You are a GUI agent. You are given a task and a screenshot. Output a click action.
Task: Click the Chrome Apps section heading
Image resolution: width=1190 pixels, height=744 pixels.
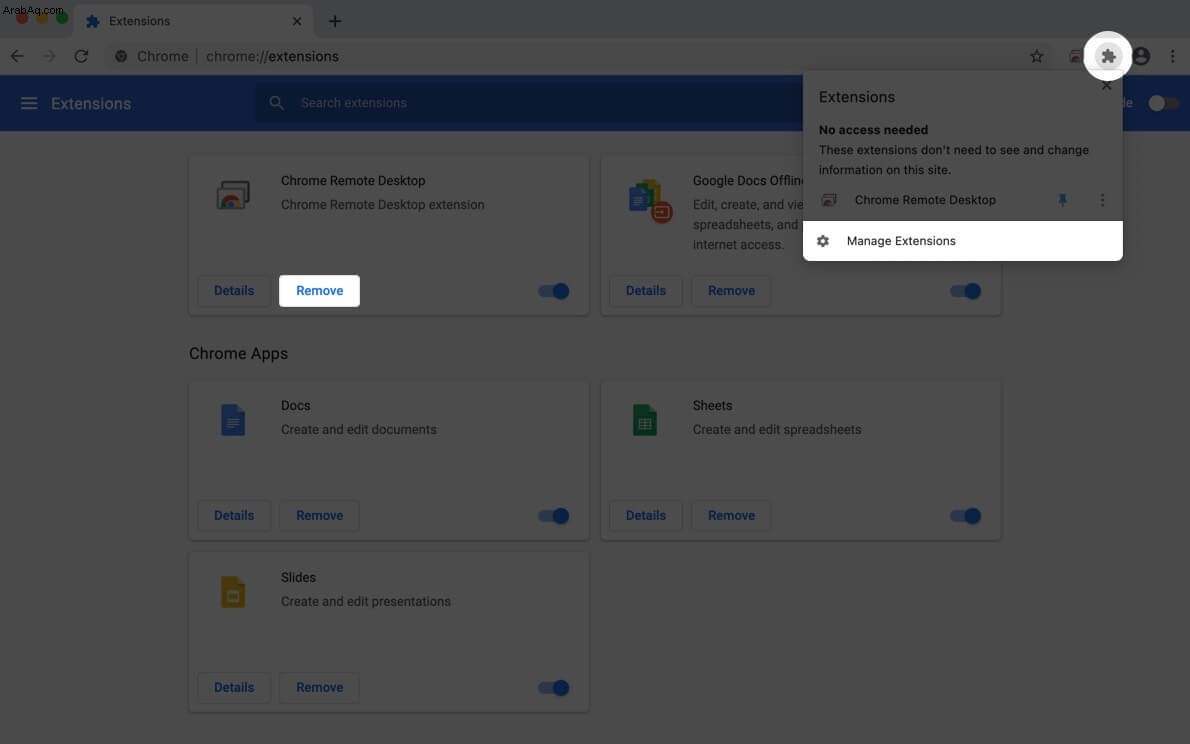pos(238,354)
